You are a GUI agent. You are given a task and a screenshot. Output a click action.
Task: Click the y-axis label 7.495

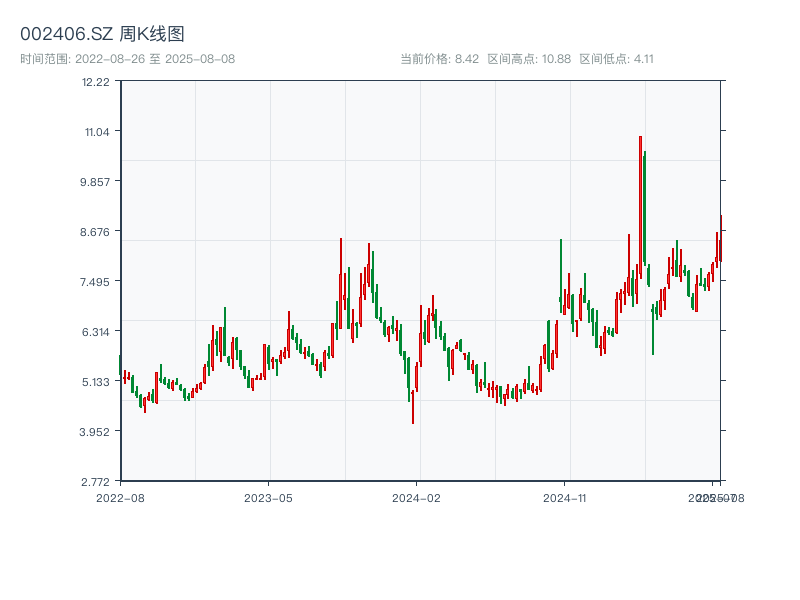(x=95, y=282)
